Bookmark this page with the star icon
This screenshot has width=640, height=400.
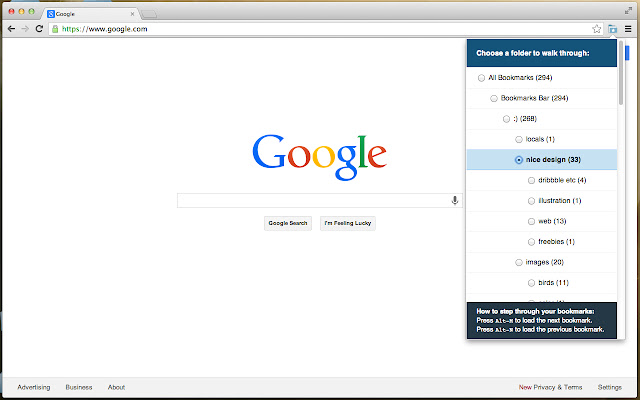597,29
